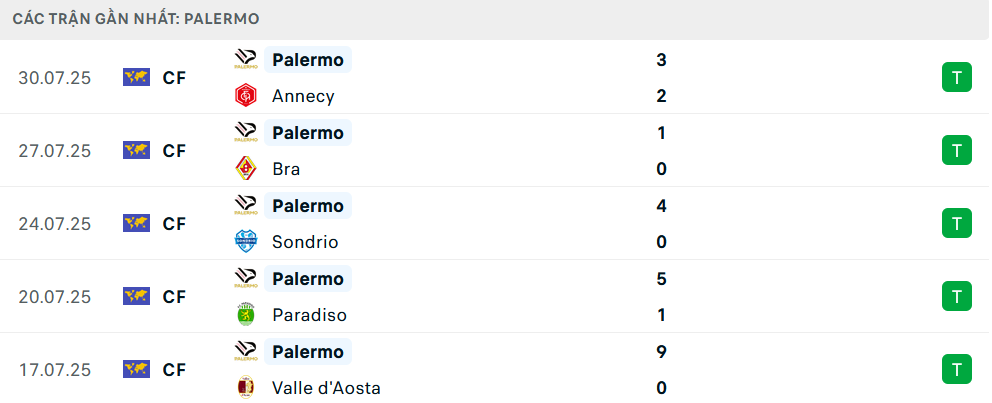Open the Paradiso team page
The height and width of the screenshot is (403, 992).
309,315
